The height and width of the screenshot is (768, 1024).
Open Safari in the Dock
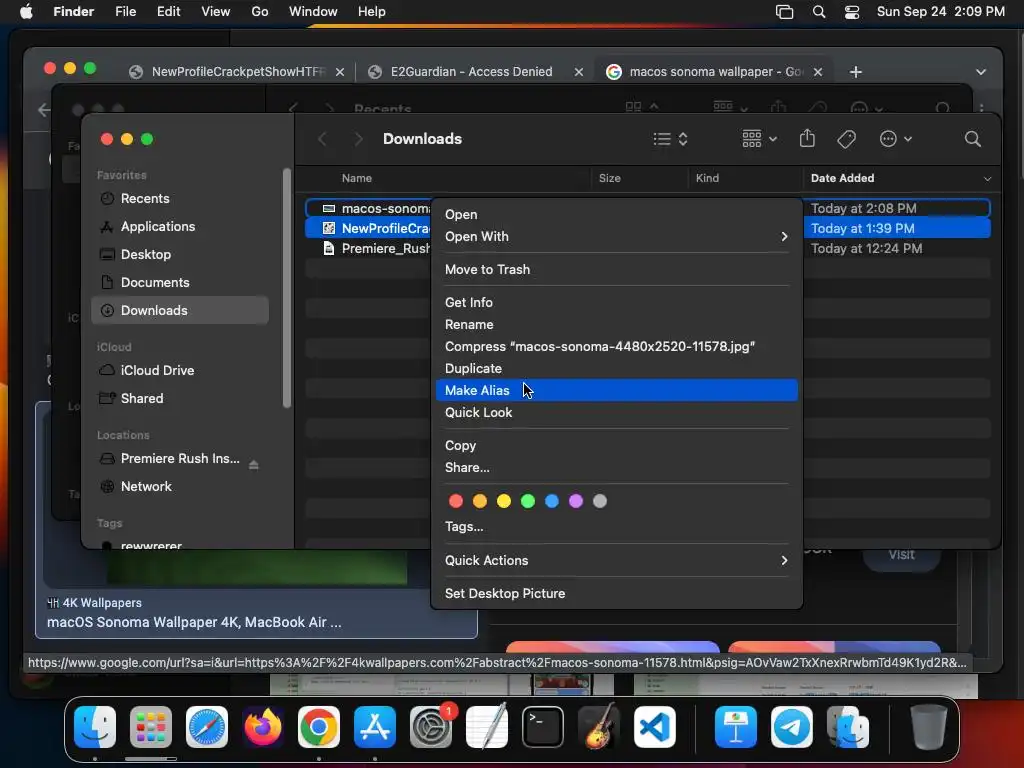point(207,727)
